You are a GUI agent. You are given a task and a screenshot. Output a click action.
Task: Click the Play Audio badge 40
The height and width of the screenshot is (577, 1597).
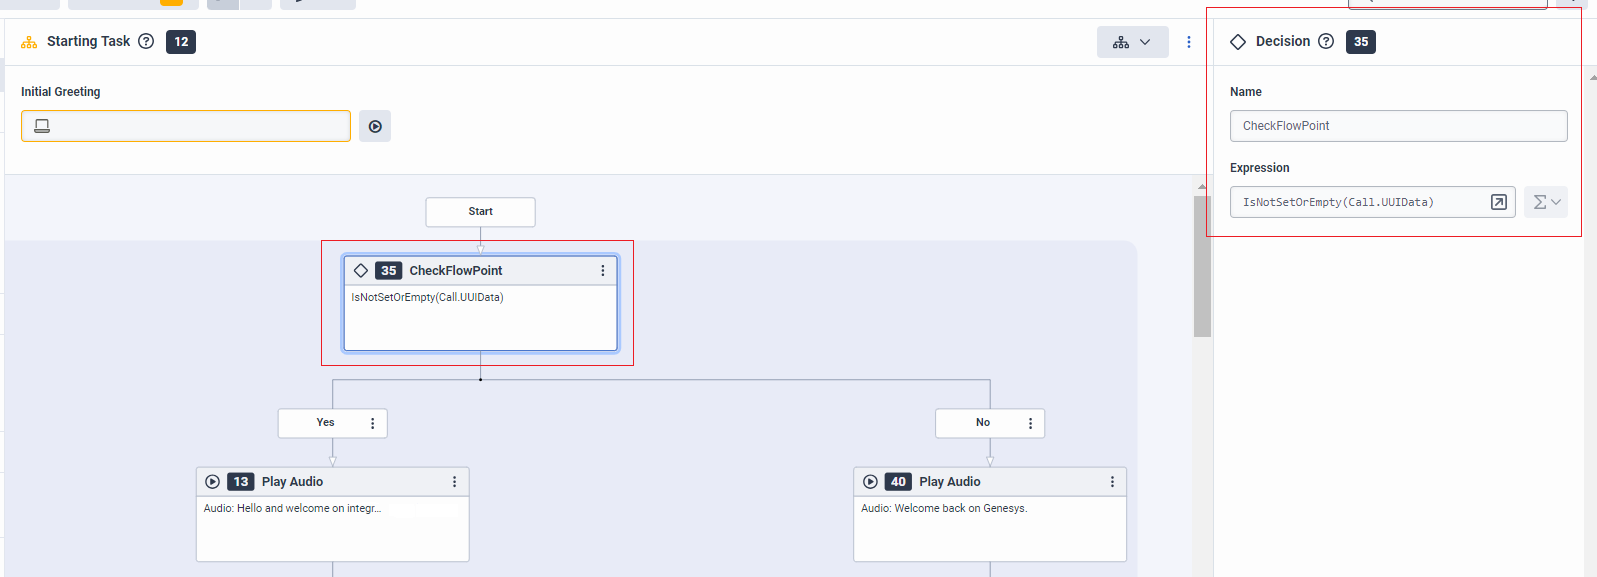click(898, 481)
